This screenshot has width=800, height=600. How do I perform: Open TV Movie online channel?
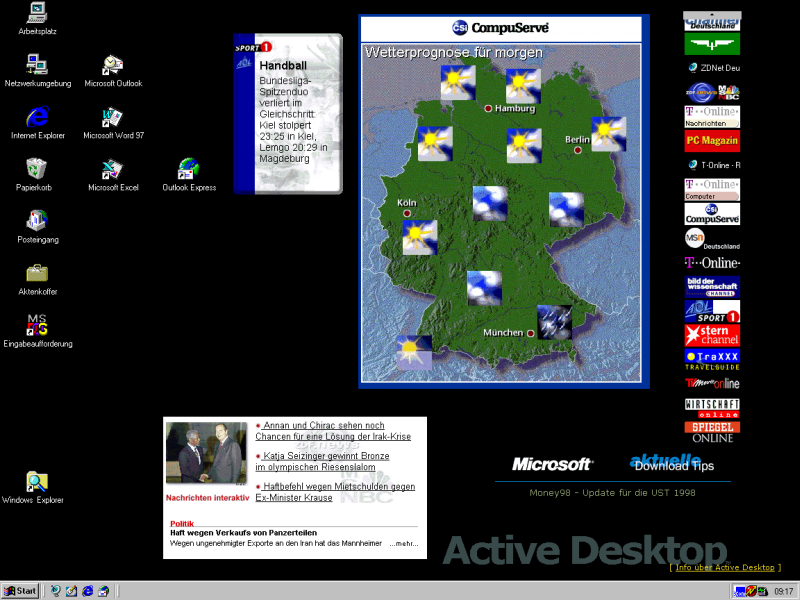712,384
